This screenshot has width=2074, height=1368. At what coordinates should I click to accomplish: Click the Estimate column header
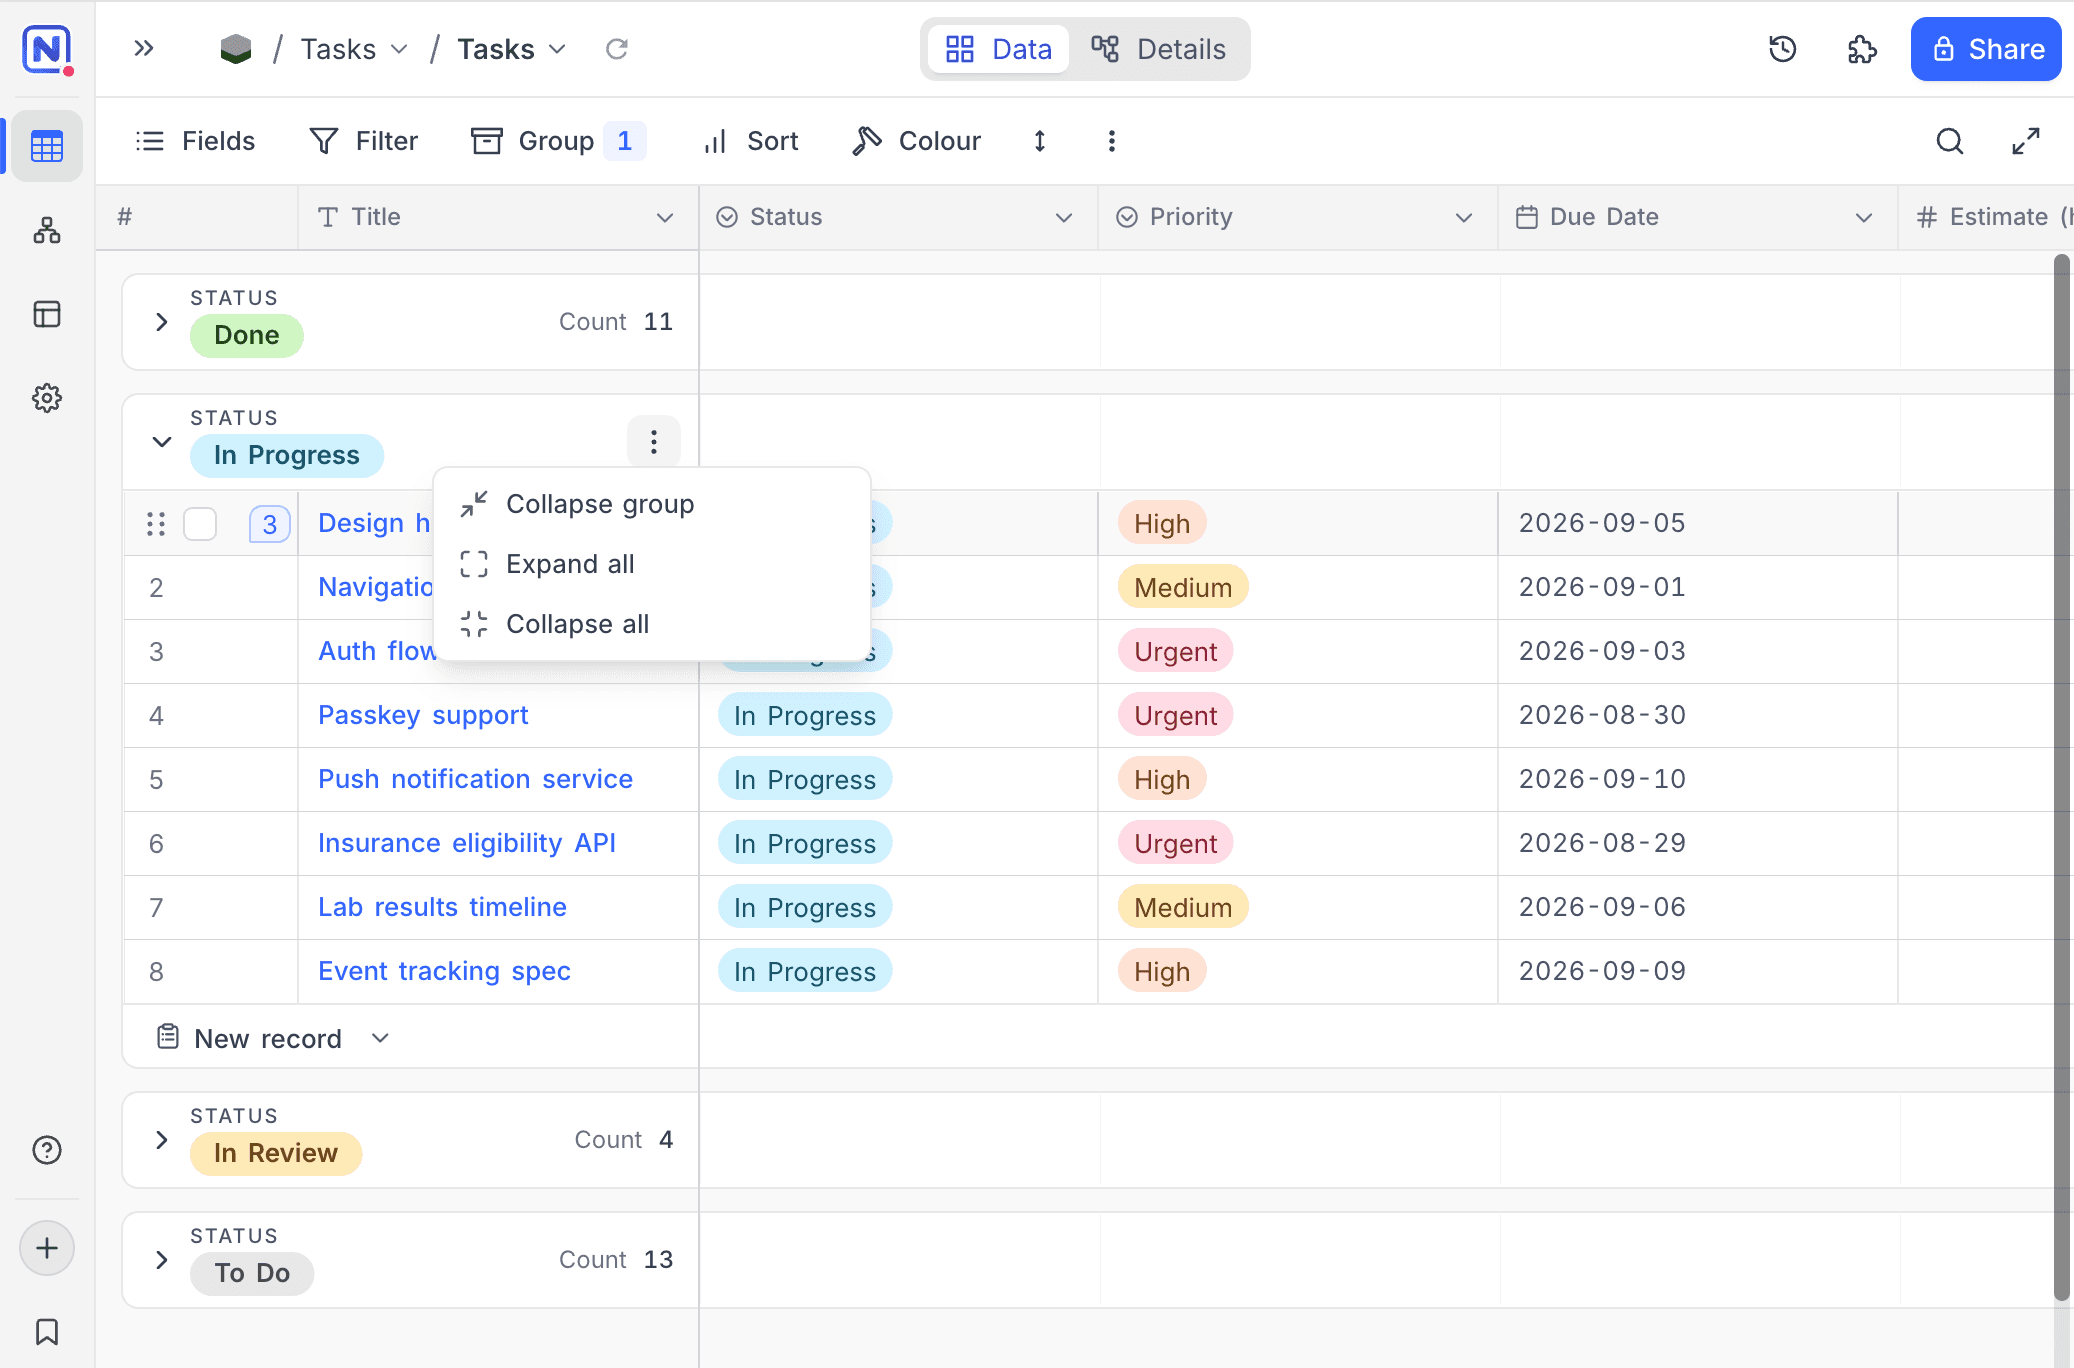tap(1986, 217)
